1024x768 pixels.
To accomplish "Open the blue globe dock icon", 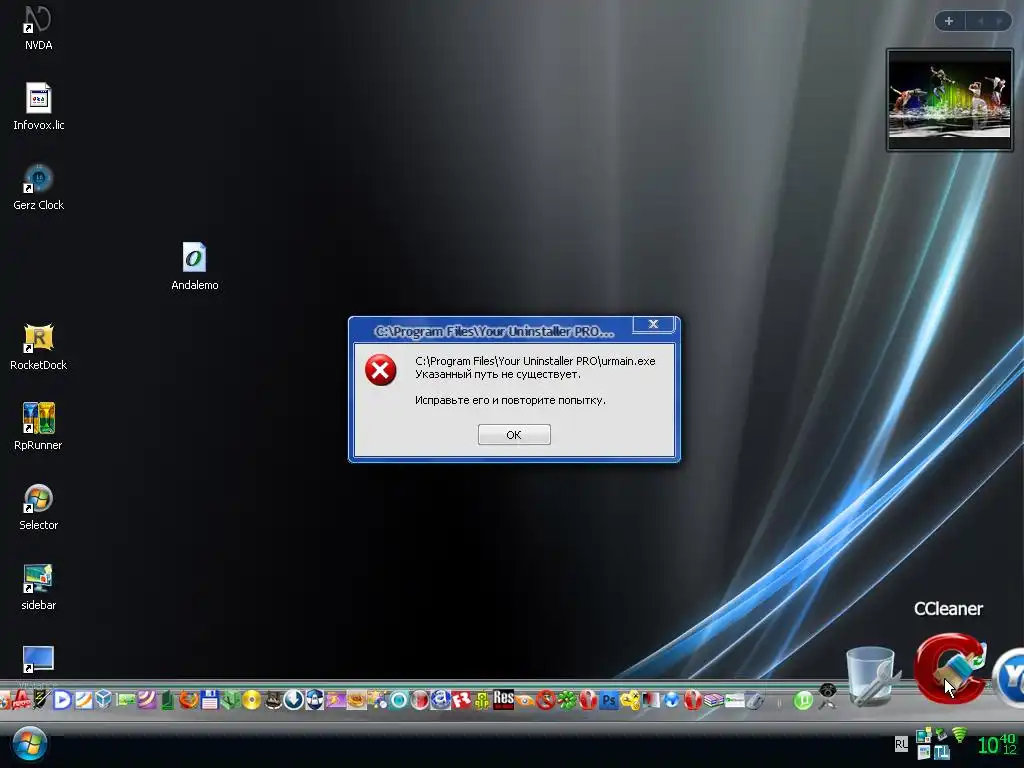I will point(671,700).
